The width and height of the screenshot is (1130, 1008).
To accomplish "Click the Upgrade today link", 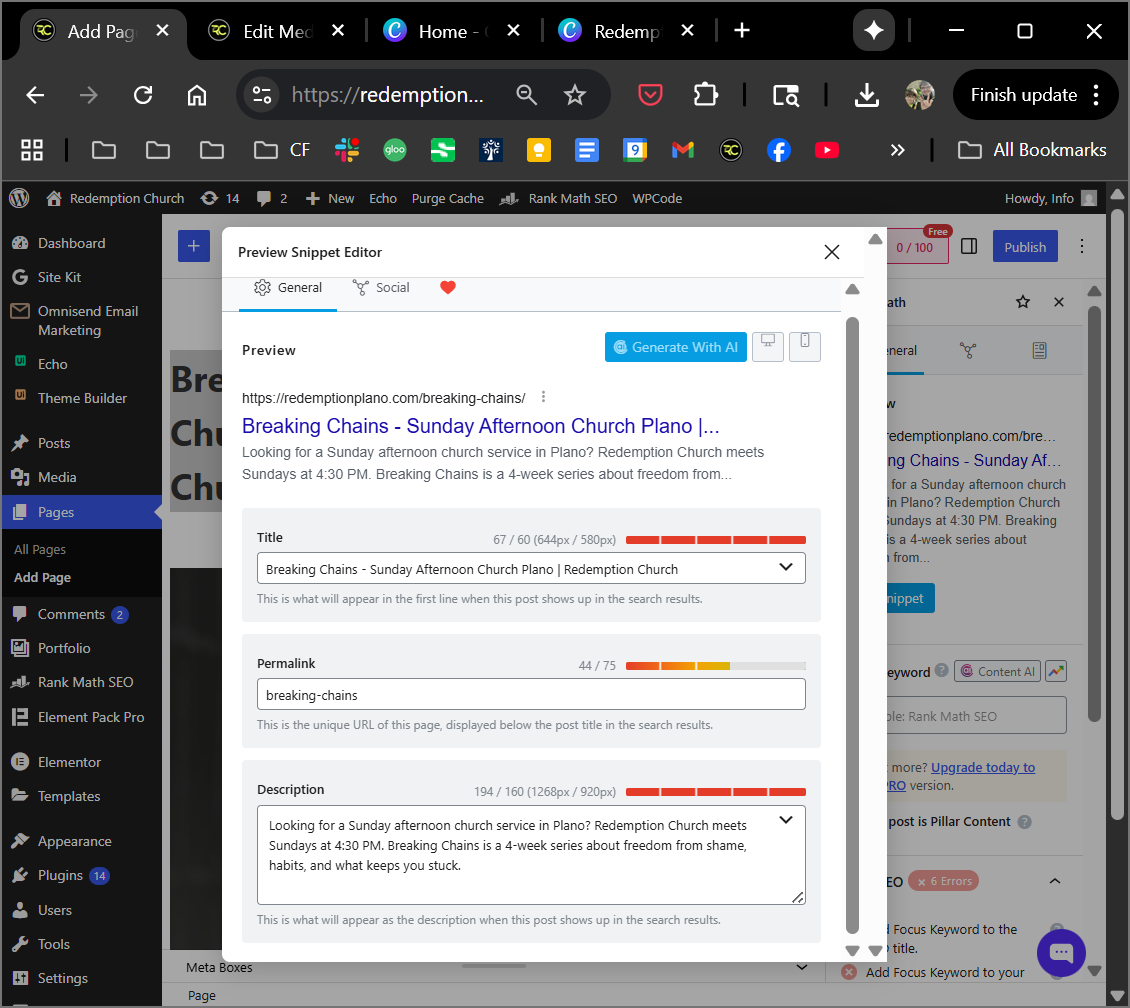I will click(x=982, y=768).
